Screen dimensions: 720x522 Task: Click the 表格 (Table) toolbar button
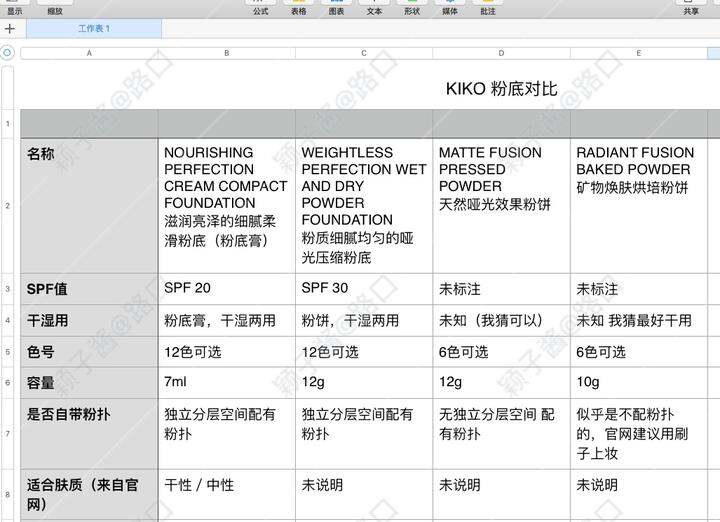298,7
